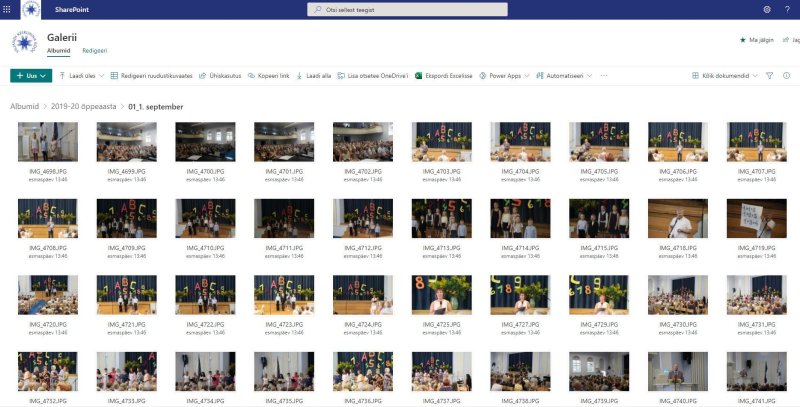Image resolution: width=800 pixels, height=407 pixels.
Task: Expand the Uus new item dropdown
Action: [30, 76]
